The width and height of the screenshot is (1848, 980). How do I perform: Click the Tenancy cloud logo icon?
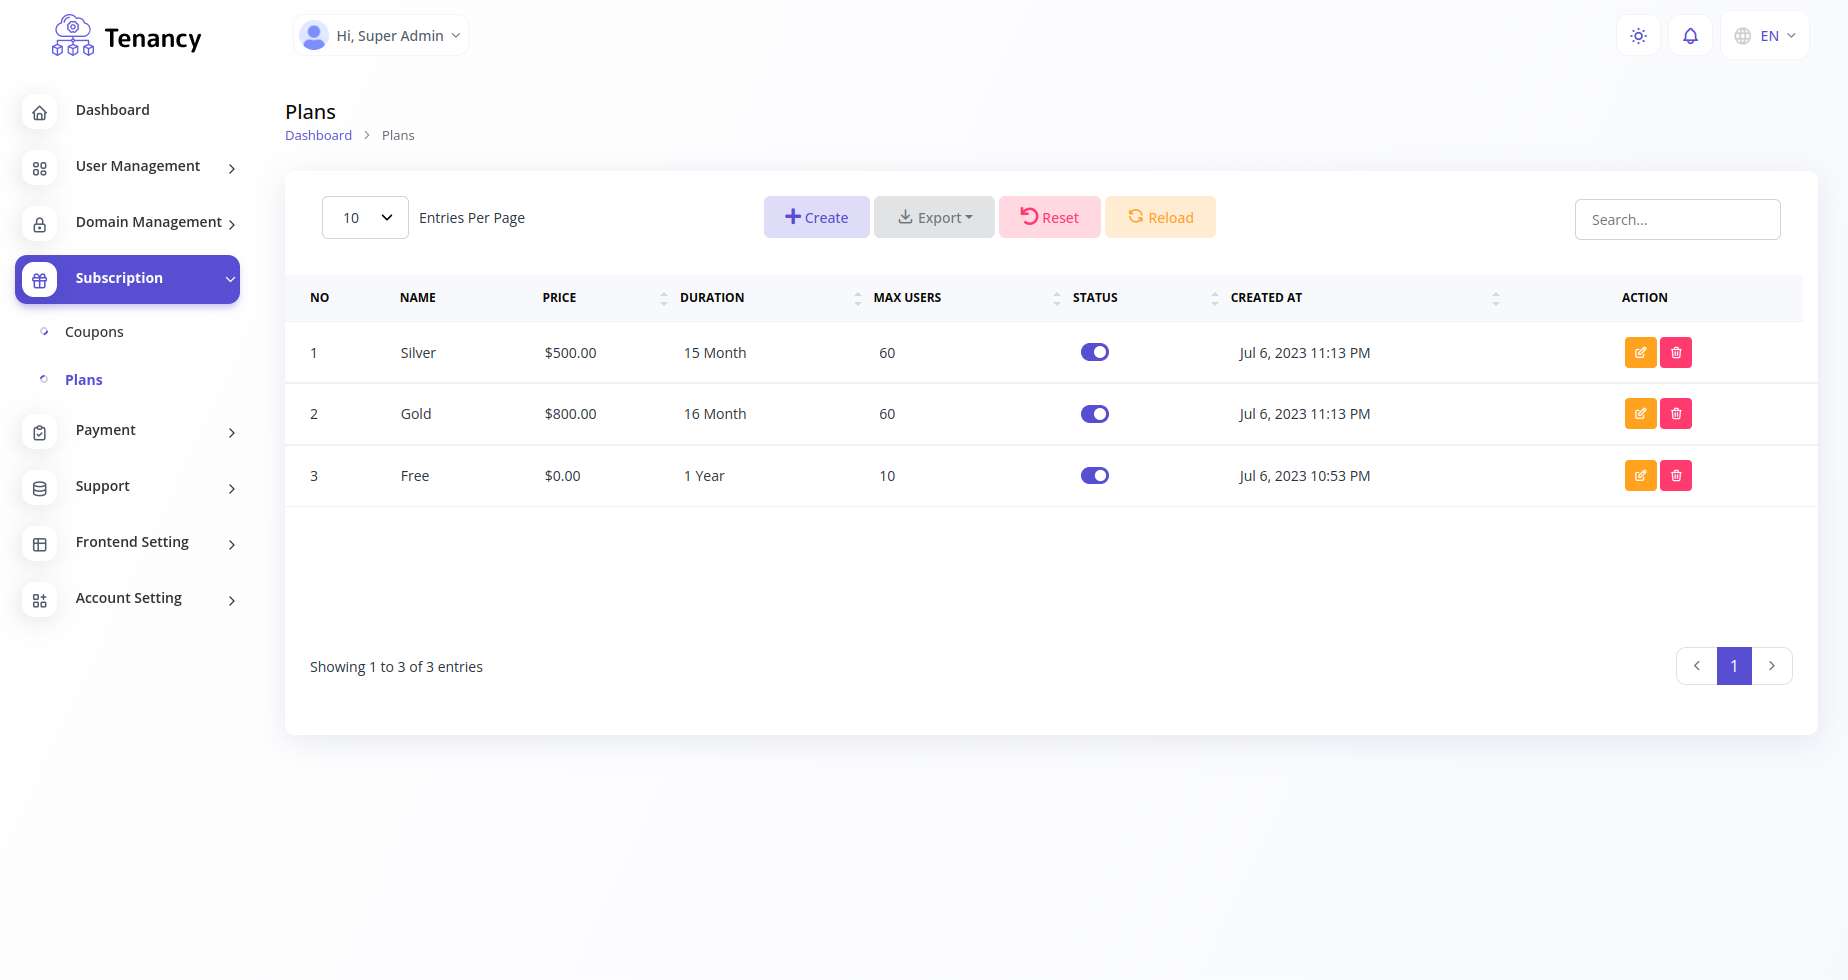point(73,36)
